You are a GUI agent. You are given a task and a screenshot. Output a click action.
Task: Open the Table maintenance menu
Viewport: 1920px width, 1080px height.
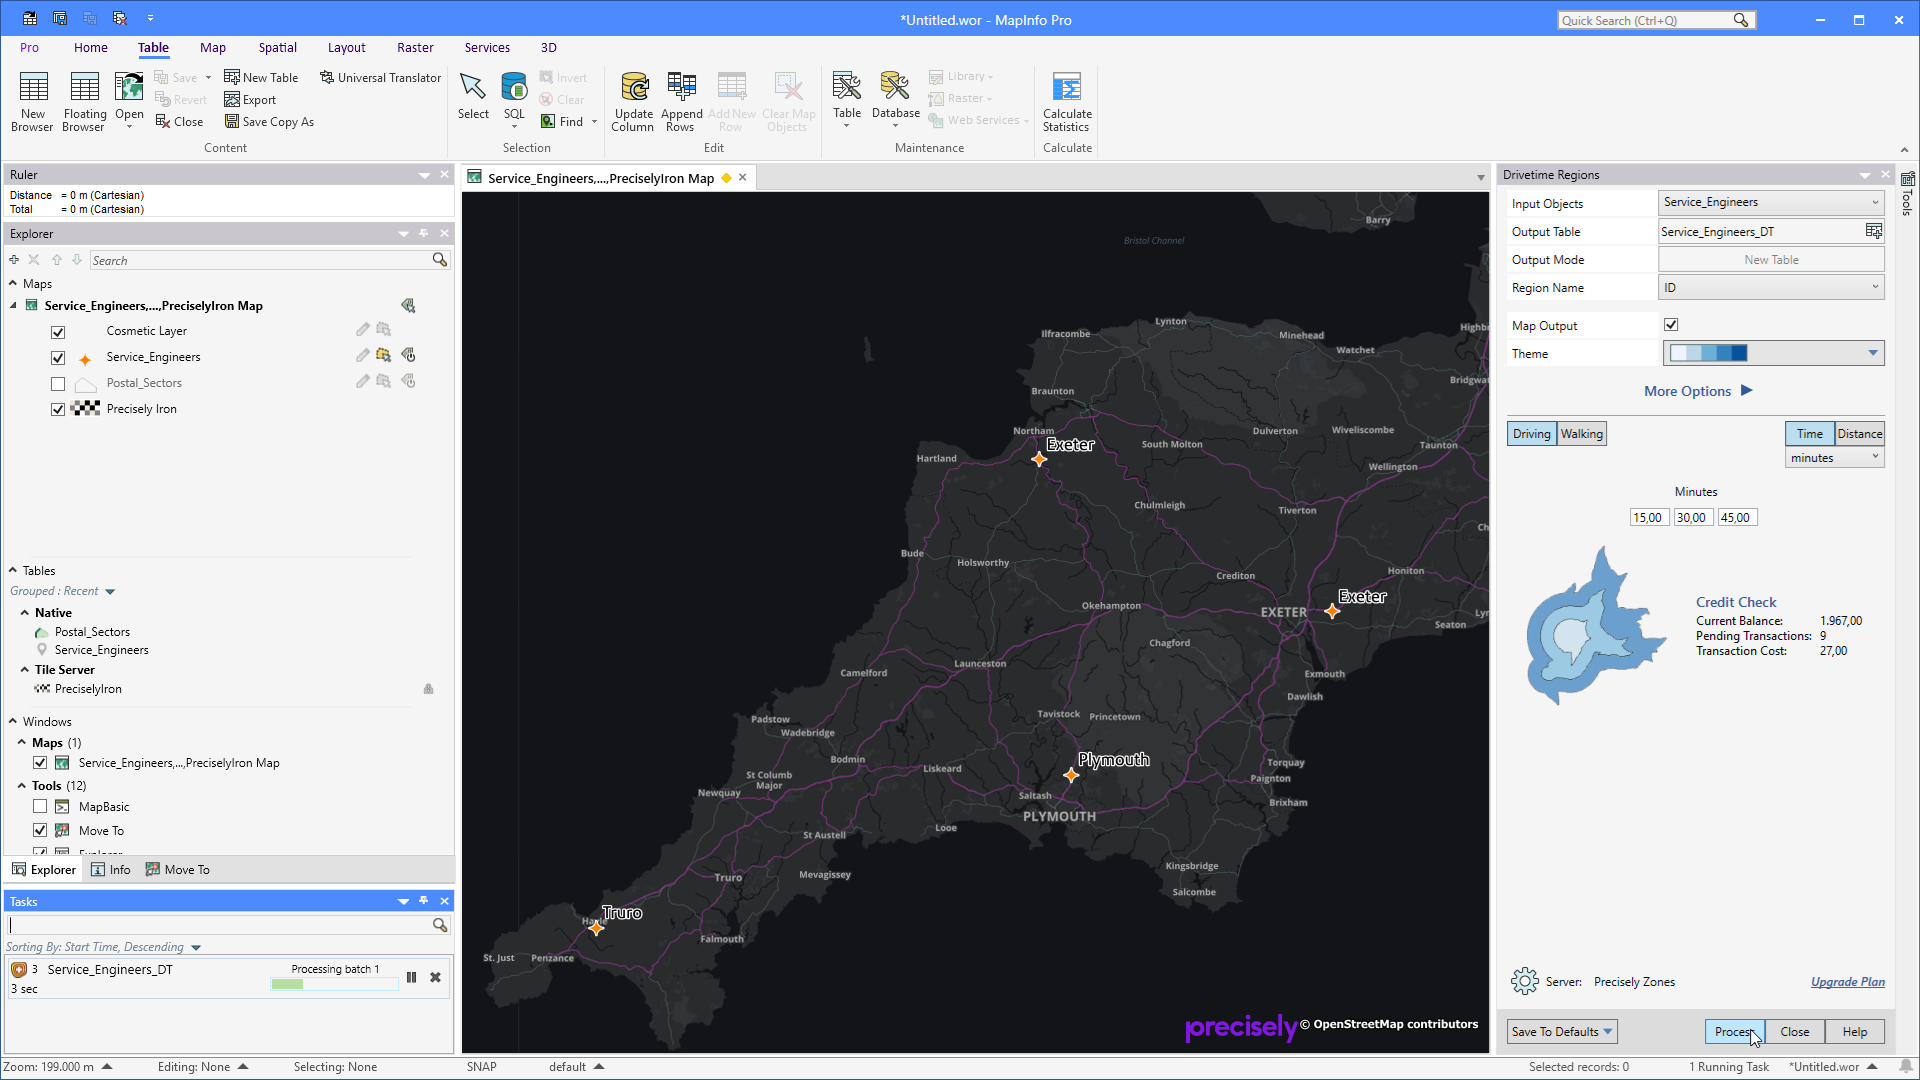847,99
